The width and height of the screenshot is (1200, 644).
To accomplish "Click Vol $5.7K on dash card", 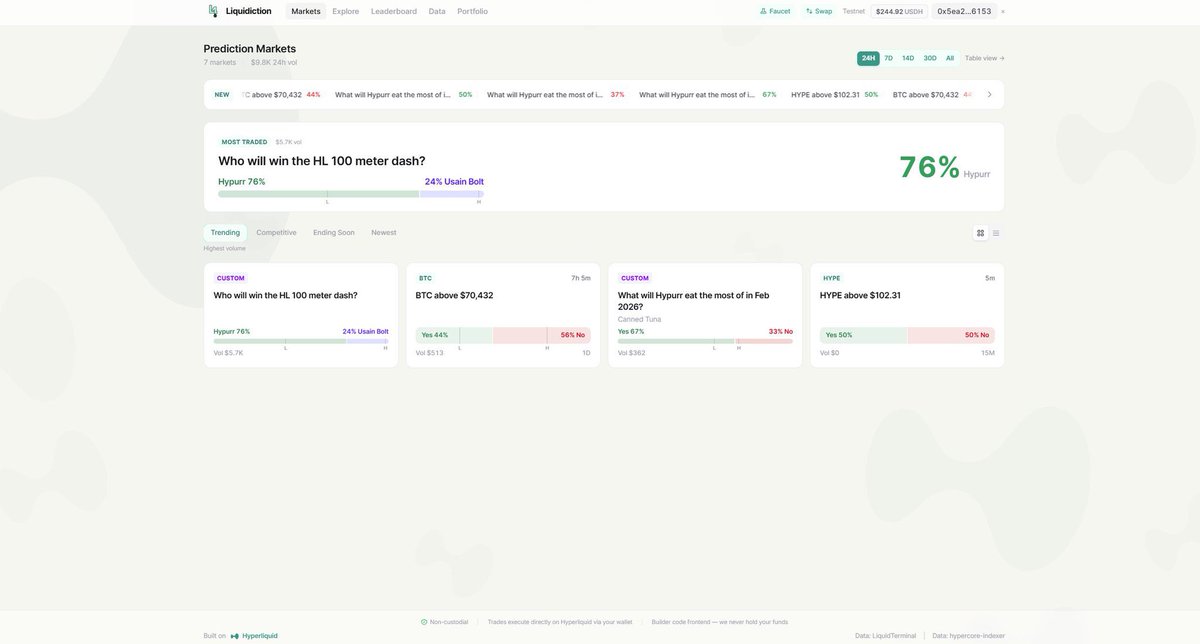I will pyautogui.click(x=228, y=353).
